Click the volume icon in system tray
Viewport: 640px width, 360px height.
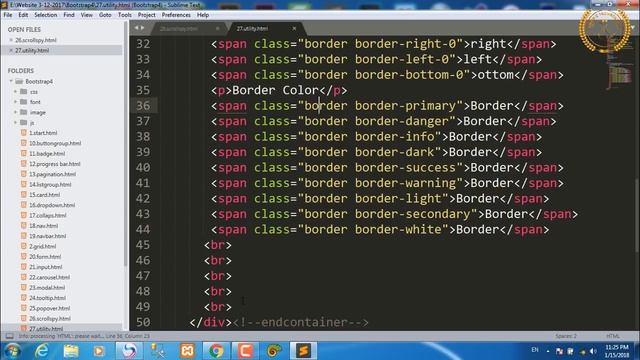(x=593, y=351)
